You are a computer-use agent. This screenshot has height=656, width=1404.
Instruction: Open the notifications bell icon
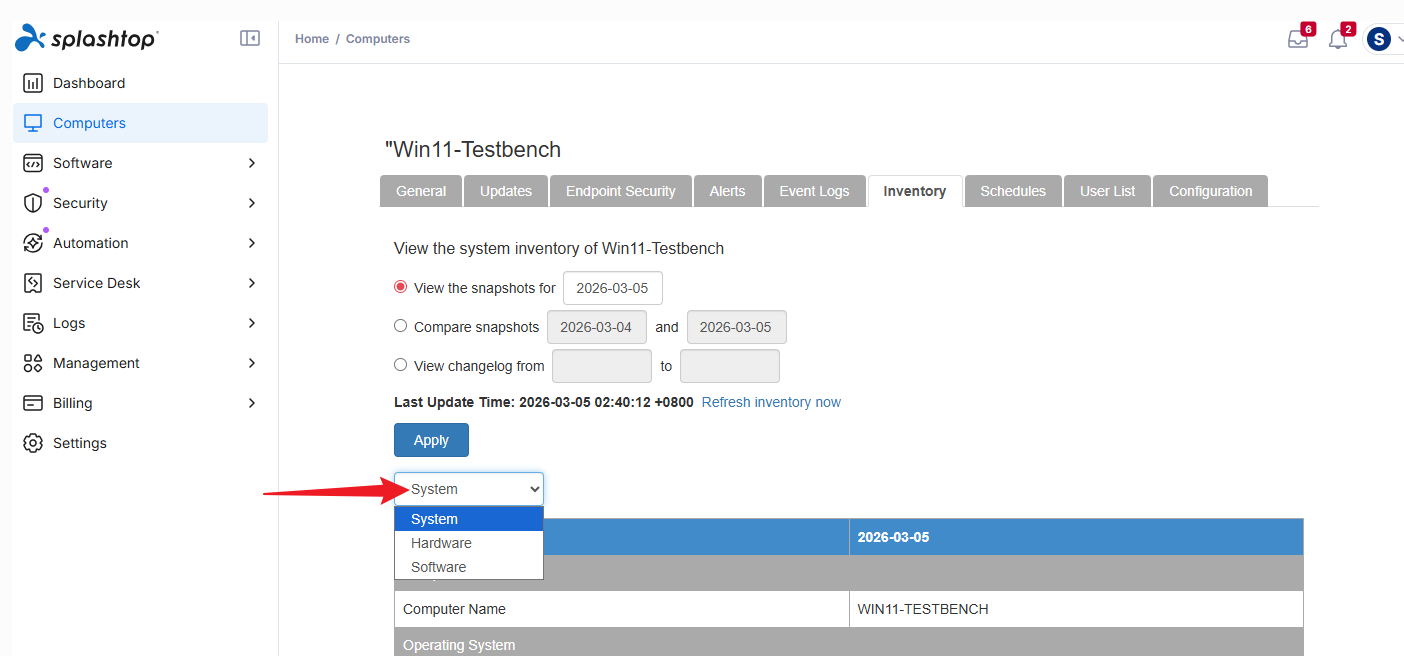[1338, 39]
